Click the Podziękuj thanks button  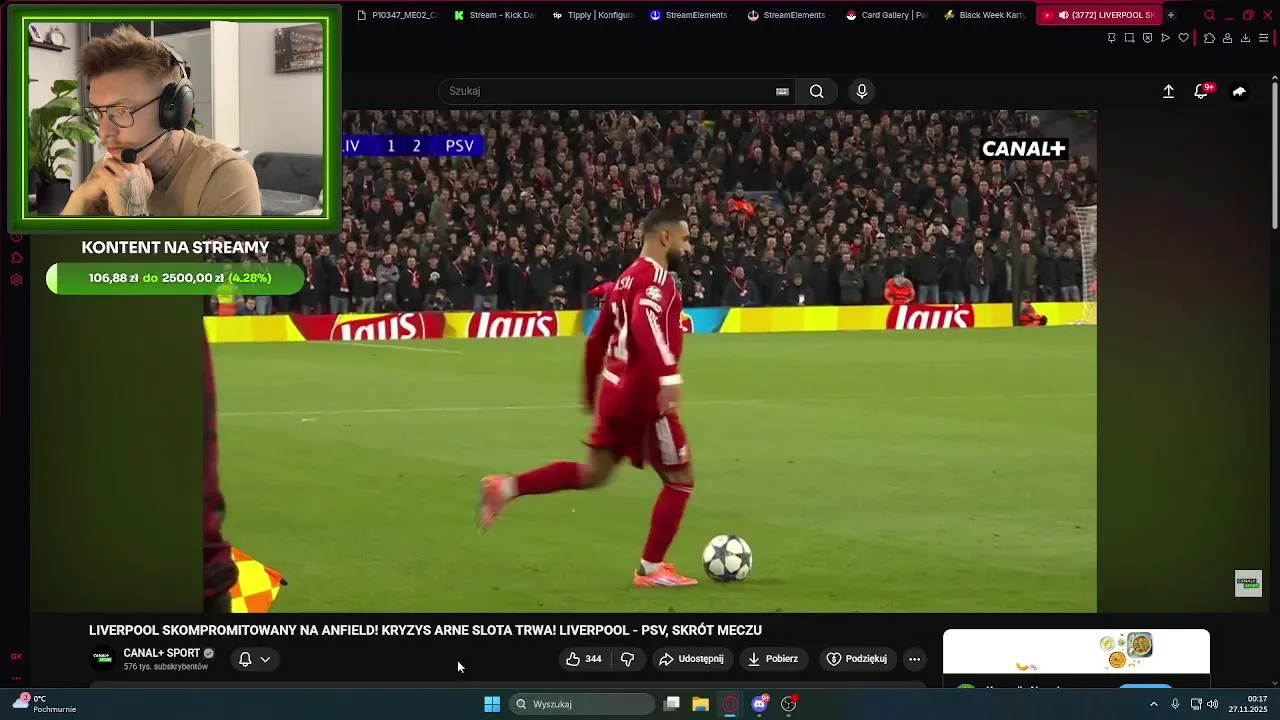coord(857,659)
